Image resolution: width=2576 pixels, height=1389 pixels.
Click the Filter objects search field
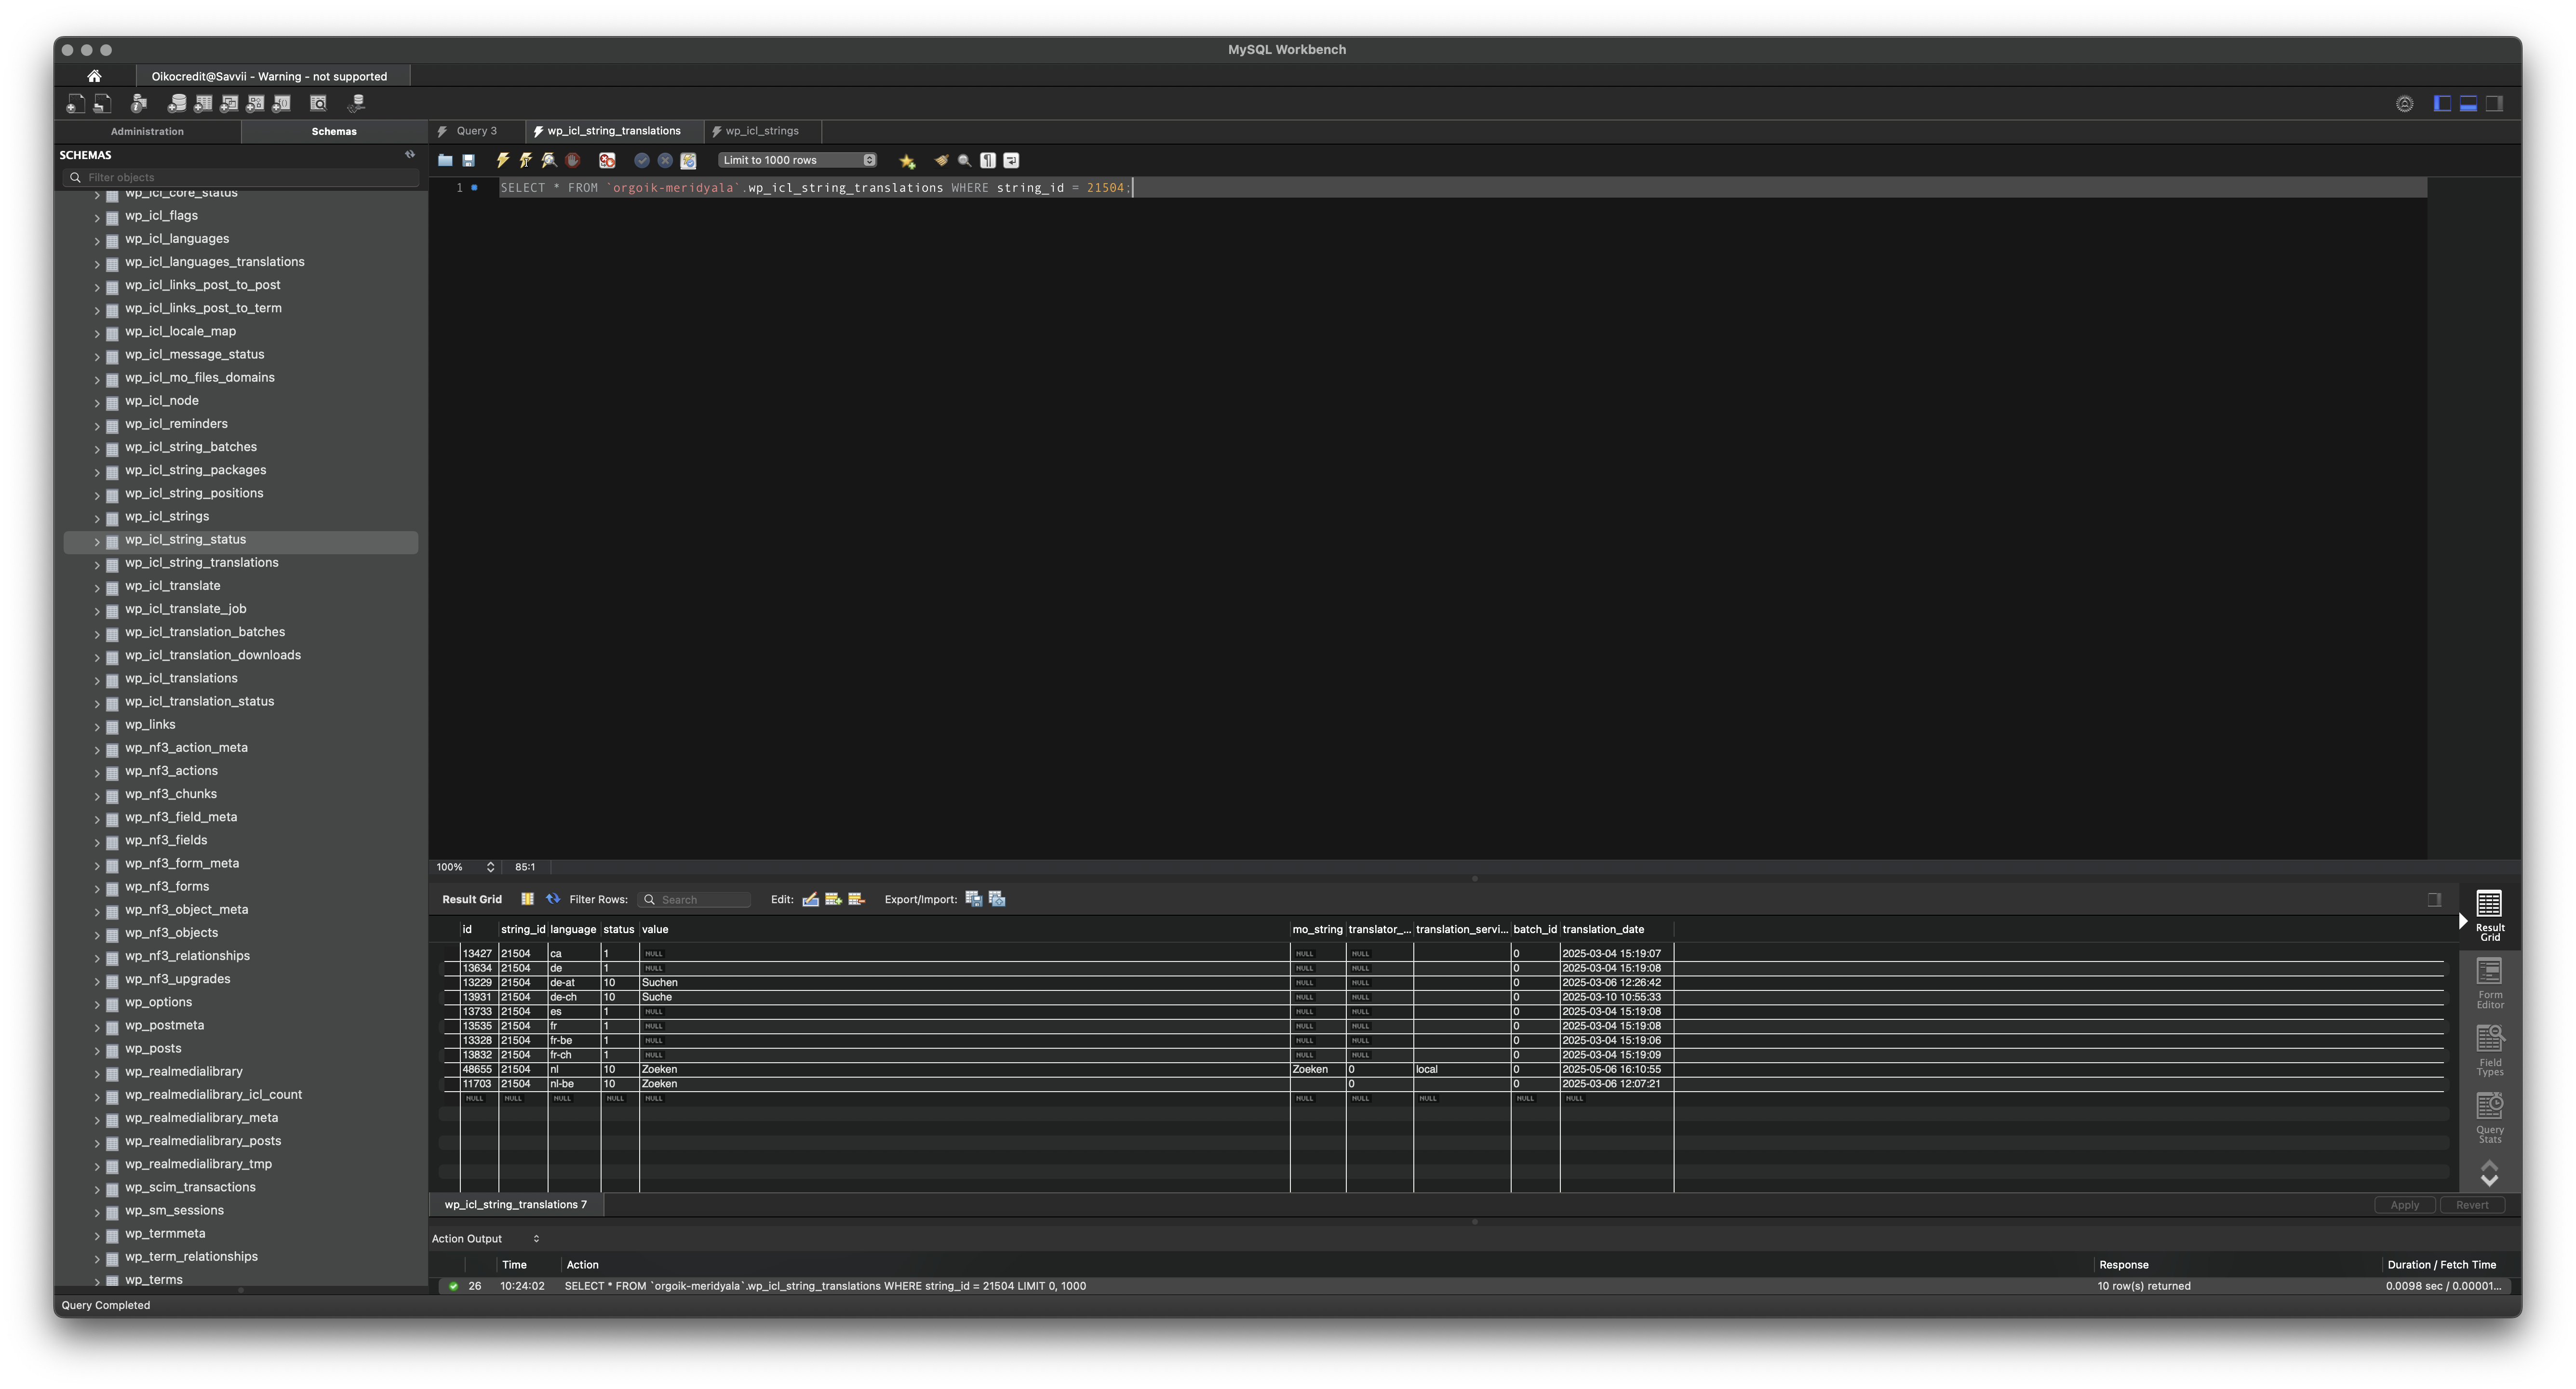point(241,177)
